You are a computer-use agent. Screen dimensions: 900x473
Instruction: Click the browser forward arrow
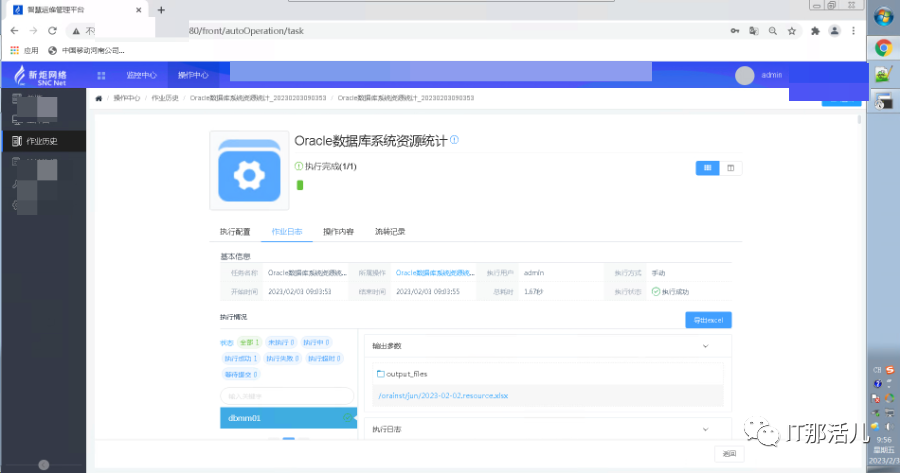click(x=33, y=31)
